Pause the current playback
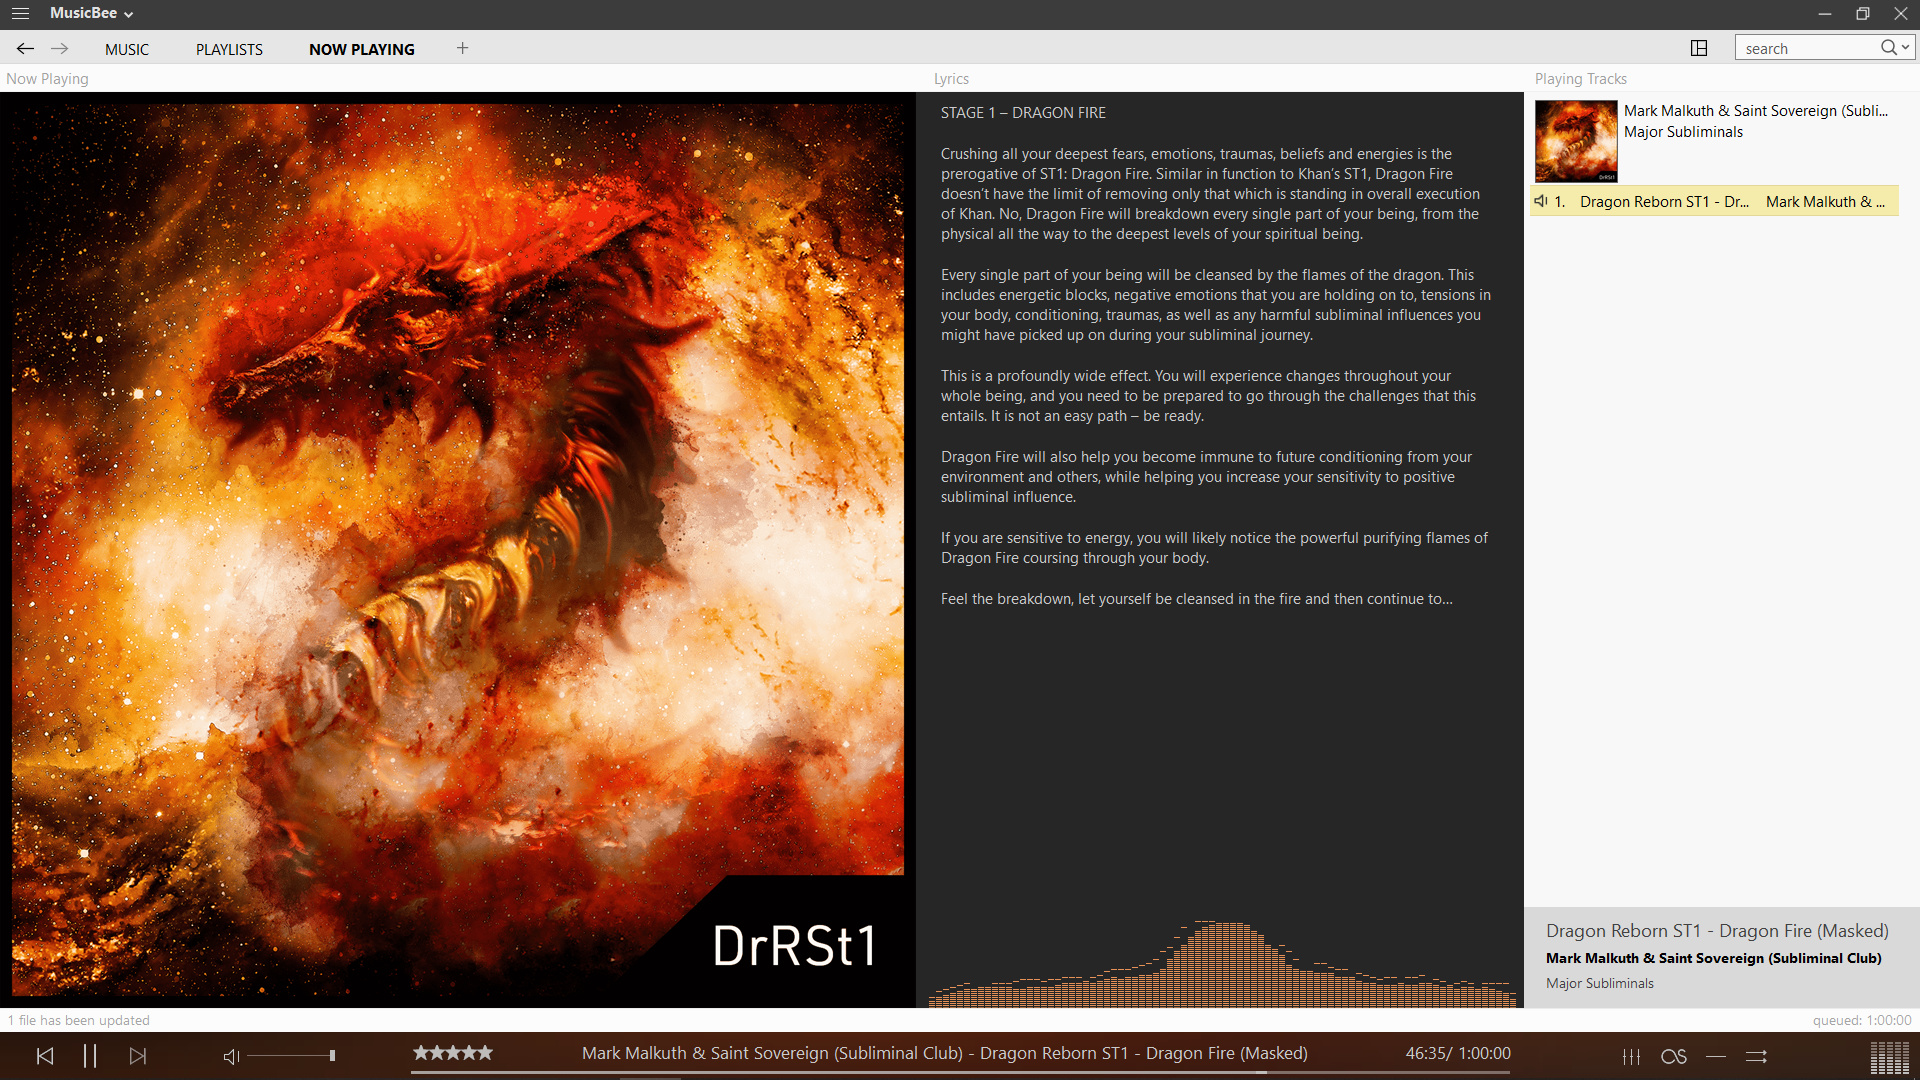This screenshot has width=1920, height=1080. [x=90, y=1056]
